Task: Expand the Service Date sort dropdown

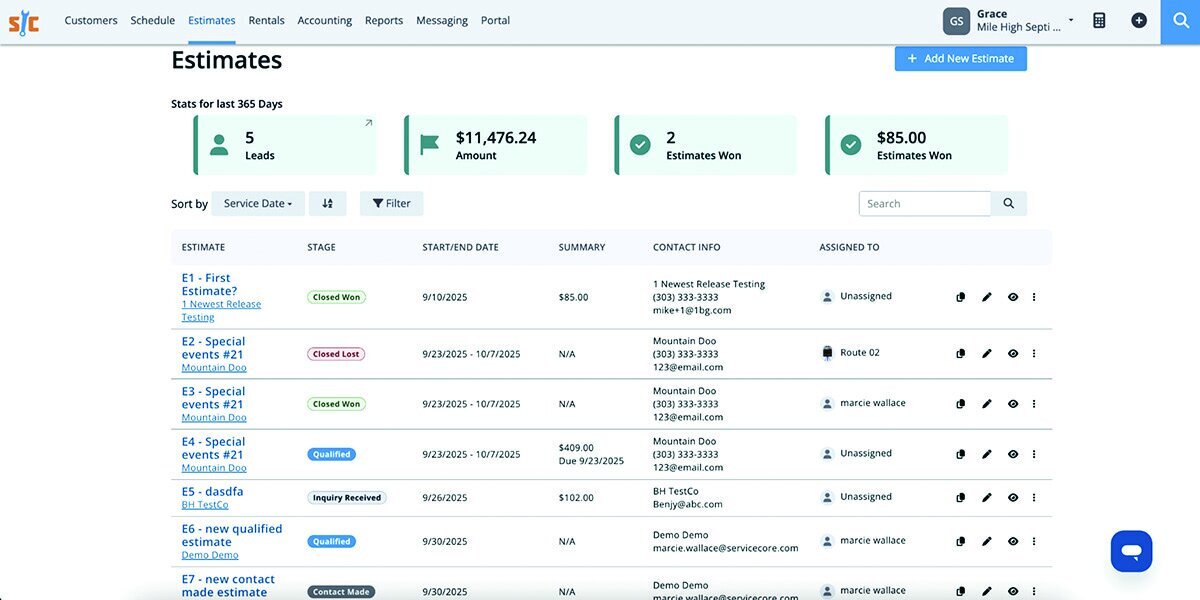Action: coord(258,203)
